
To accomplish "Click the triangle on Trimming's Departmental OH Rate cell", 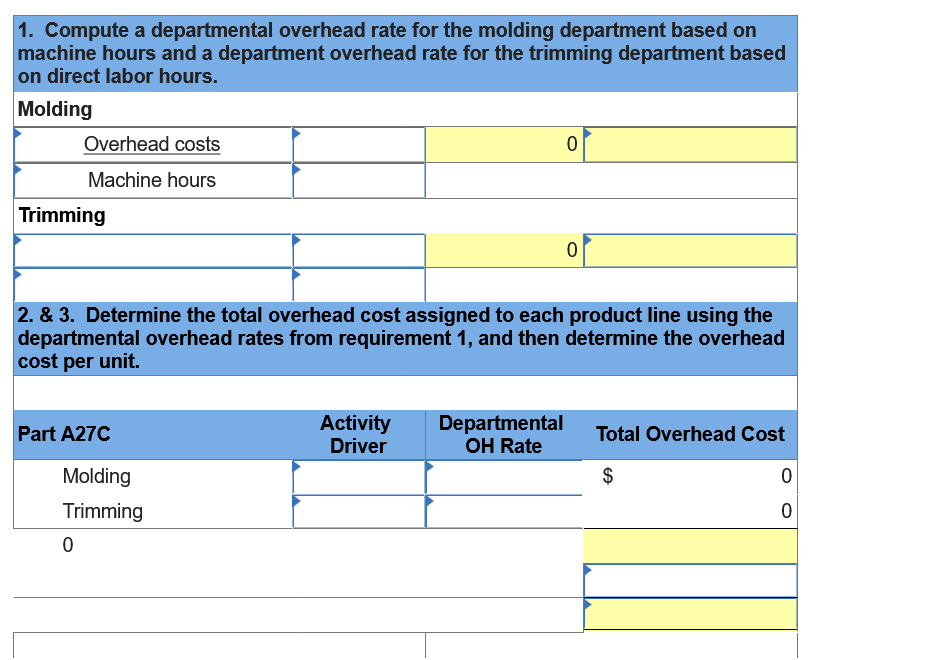I will click(x=430, y=501).
